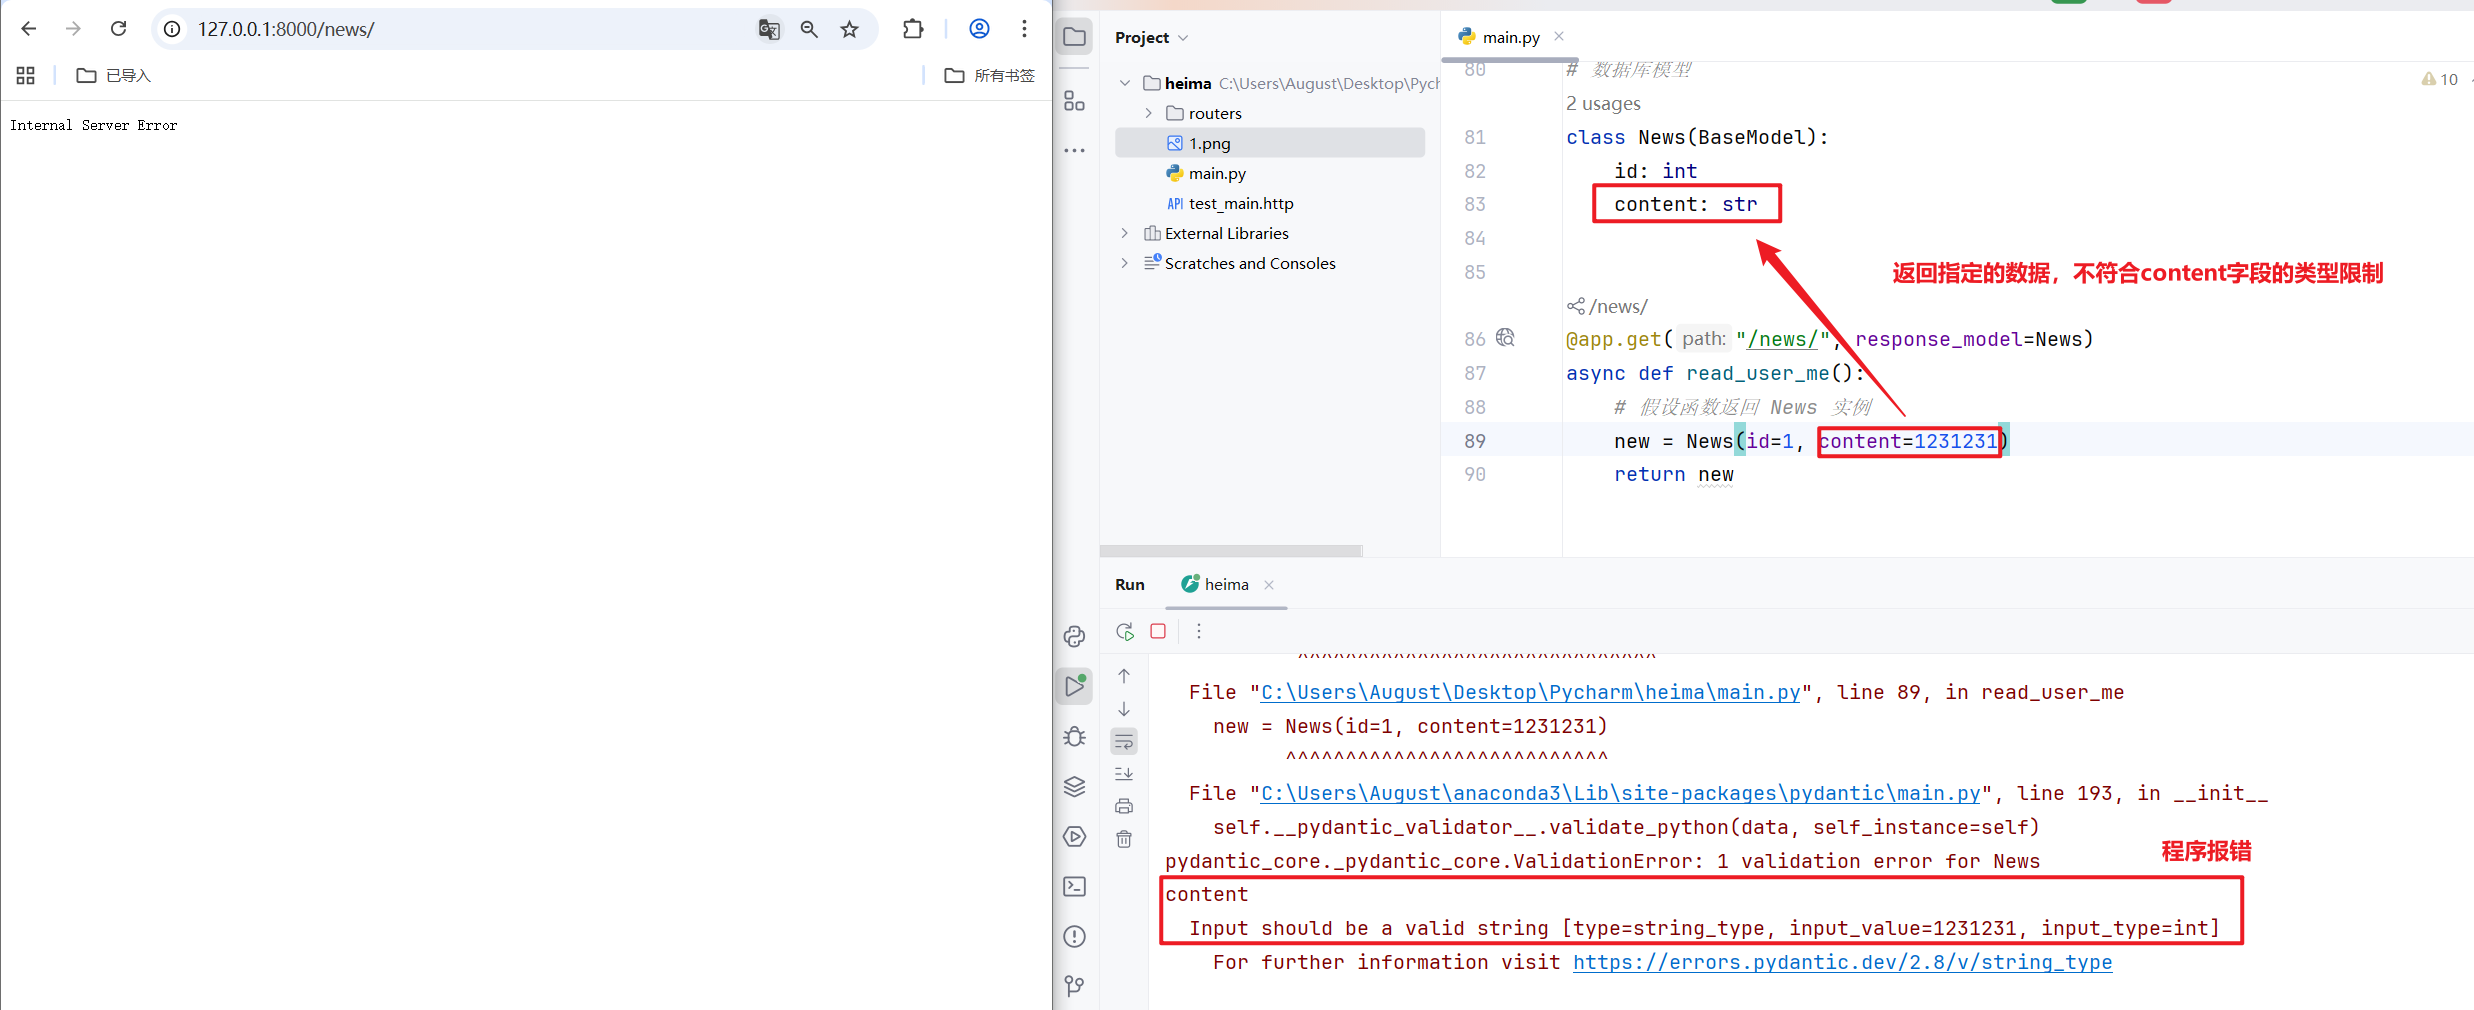Open the Debug tool window

click(1075, 736)
